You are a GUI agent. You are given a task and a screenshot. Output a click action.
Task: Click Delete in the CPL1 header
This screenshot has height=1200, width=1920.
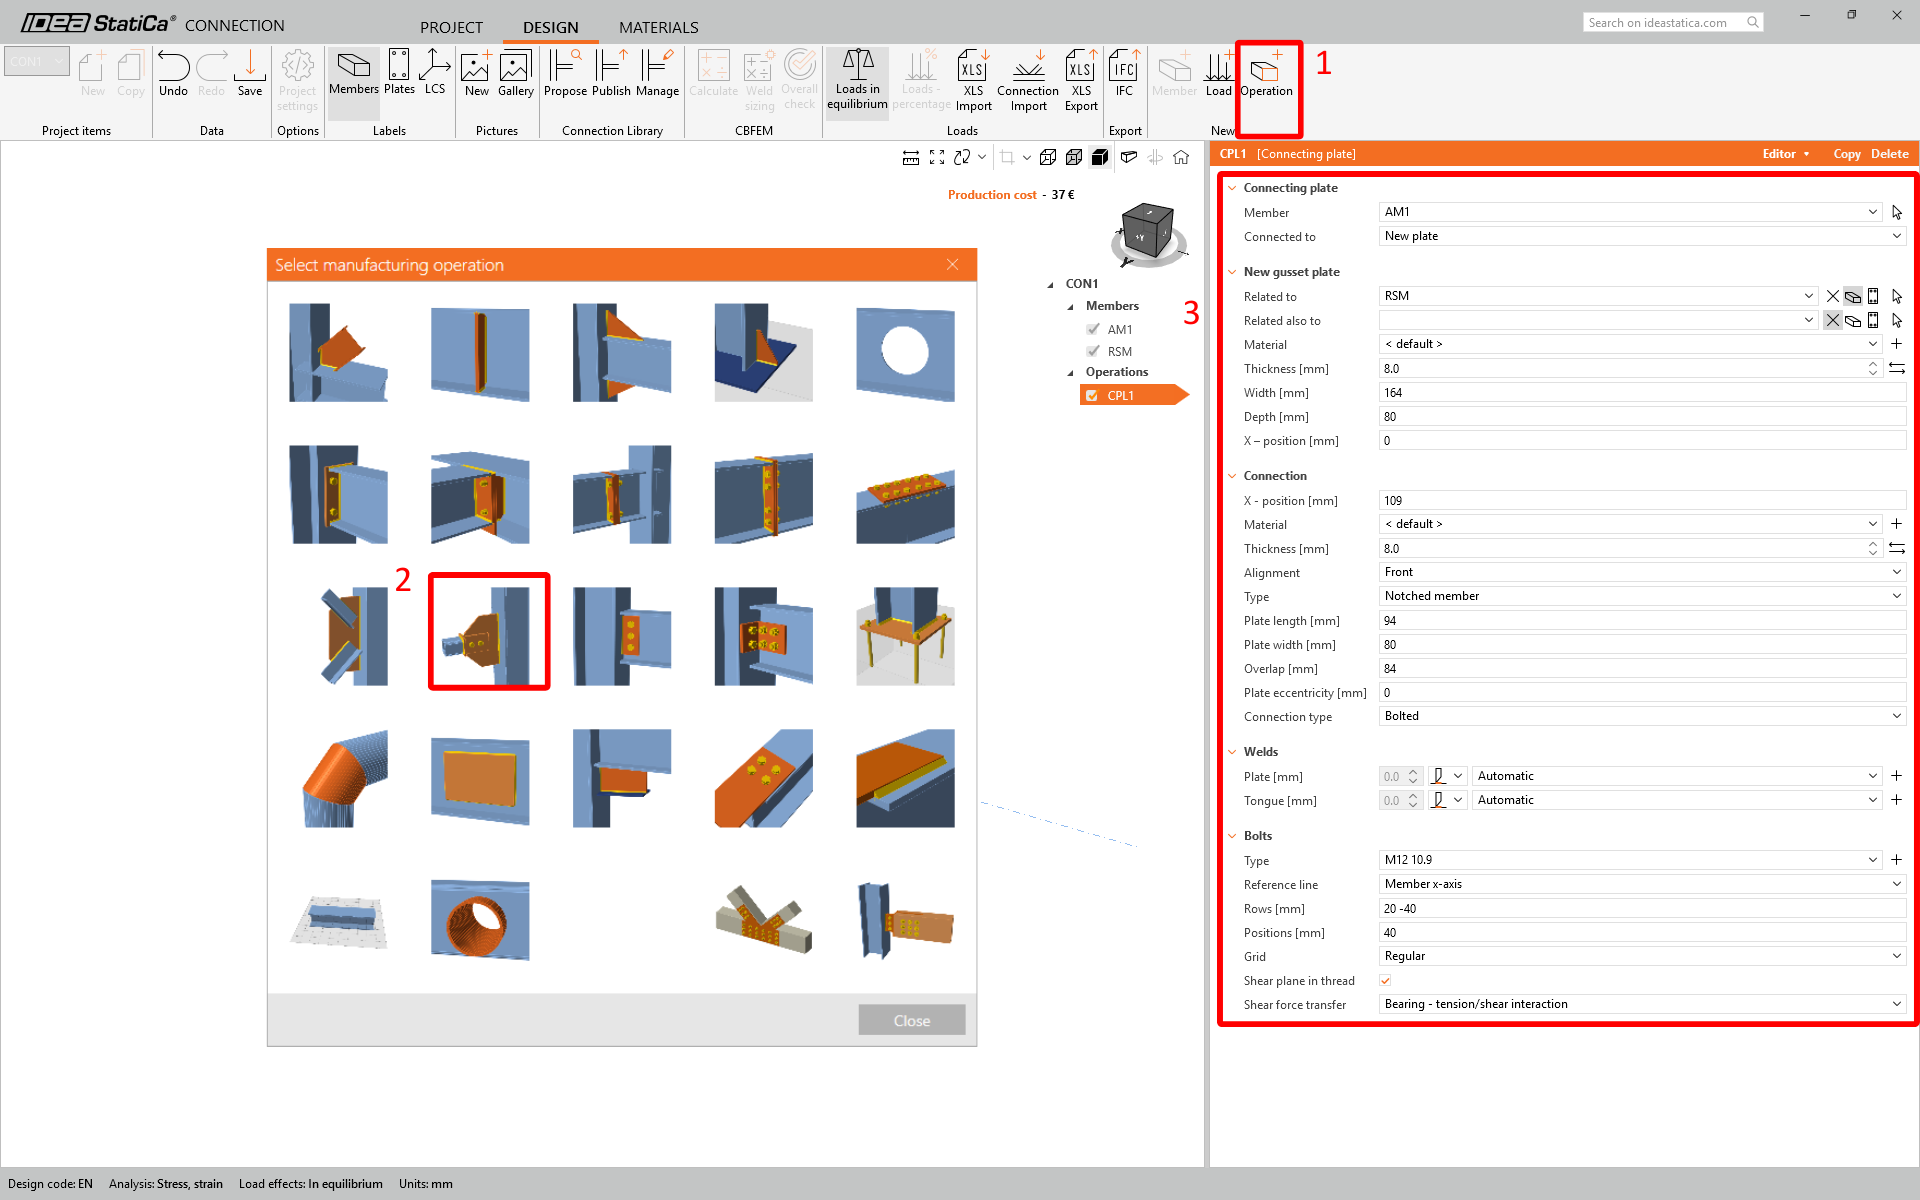[x=1889, y=154]
